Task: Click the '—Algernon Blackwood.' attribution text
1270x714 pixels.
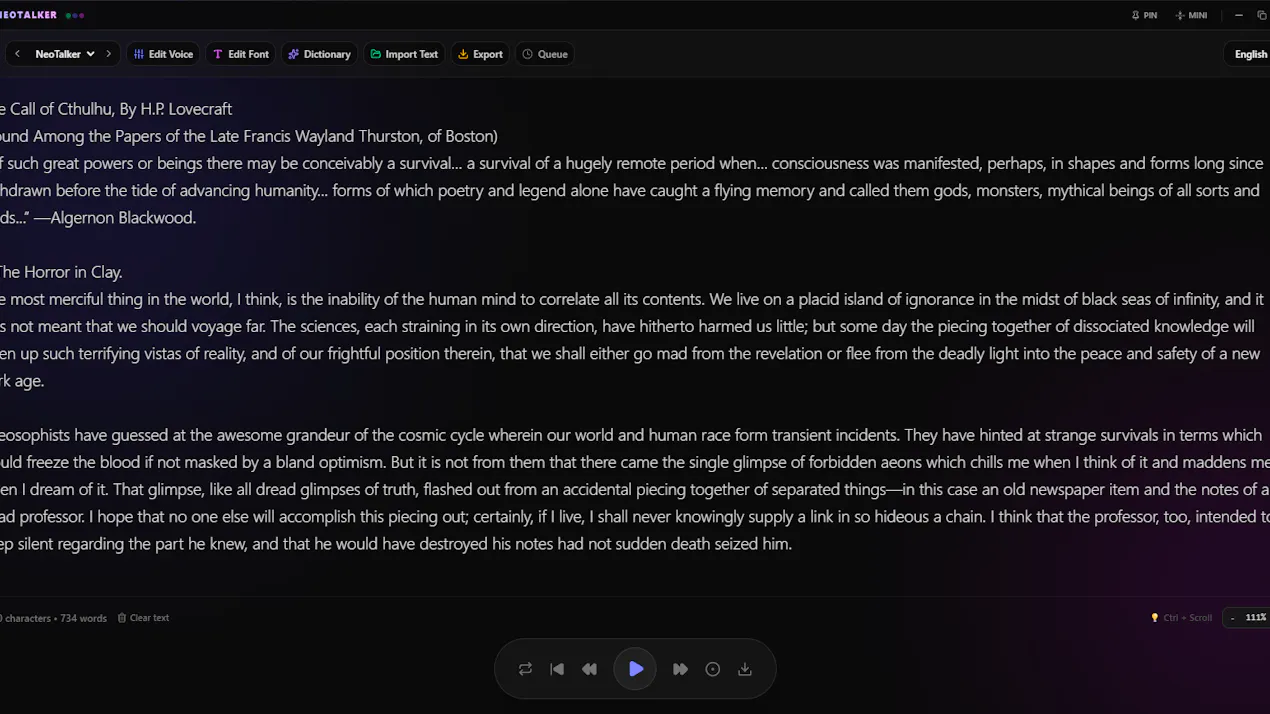Action: coord(115,218)
